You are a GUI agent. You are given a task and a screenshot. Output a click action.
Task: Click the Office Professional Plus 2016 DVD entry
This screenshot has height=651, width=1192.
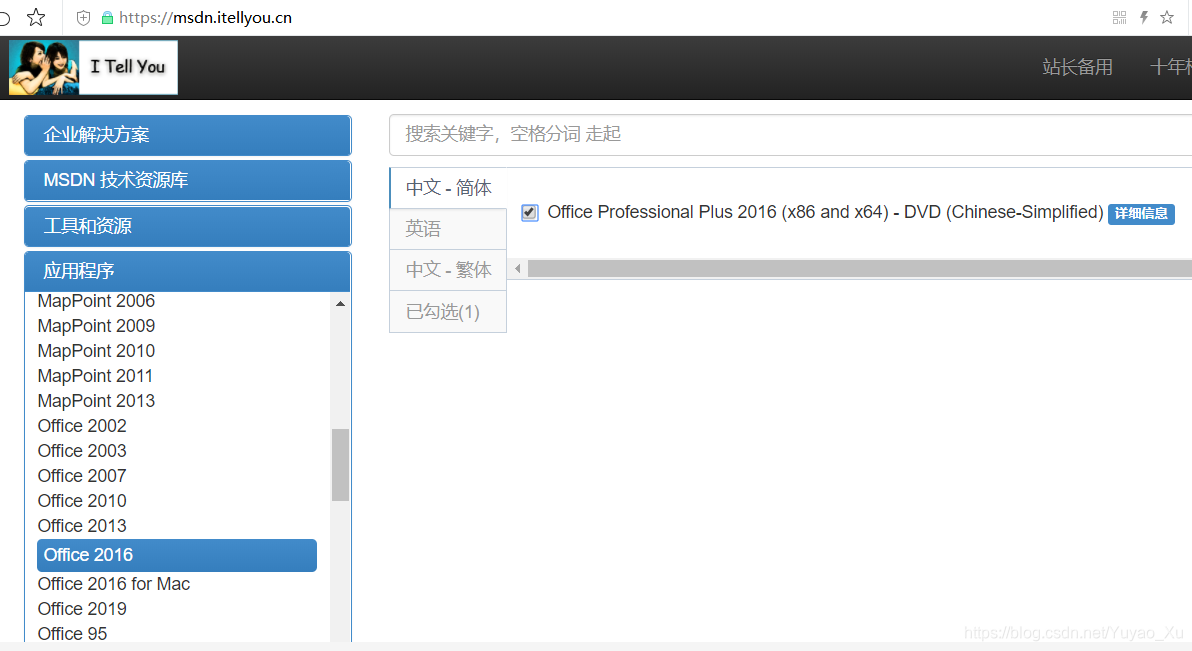tap(825, 212)
